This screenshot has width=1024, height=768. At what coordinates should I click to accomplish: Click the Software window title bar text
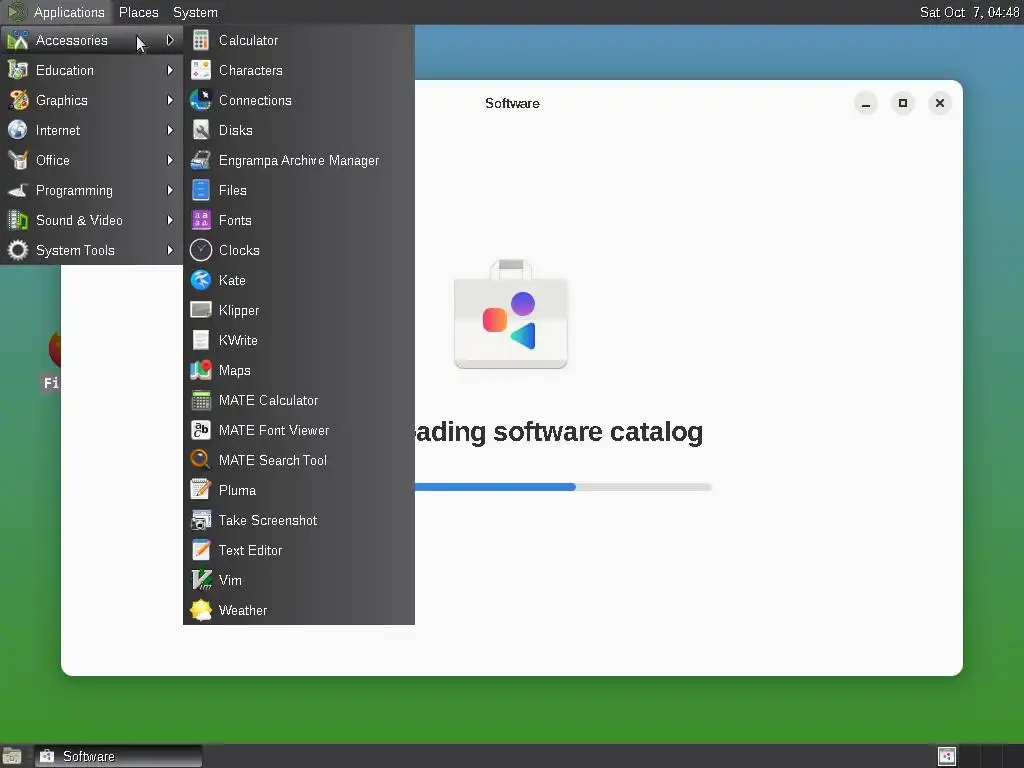point(512,103)
